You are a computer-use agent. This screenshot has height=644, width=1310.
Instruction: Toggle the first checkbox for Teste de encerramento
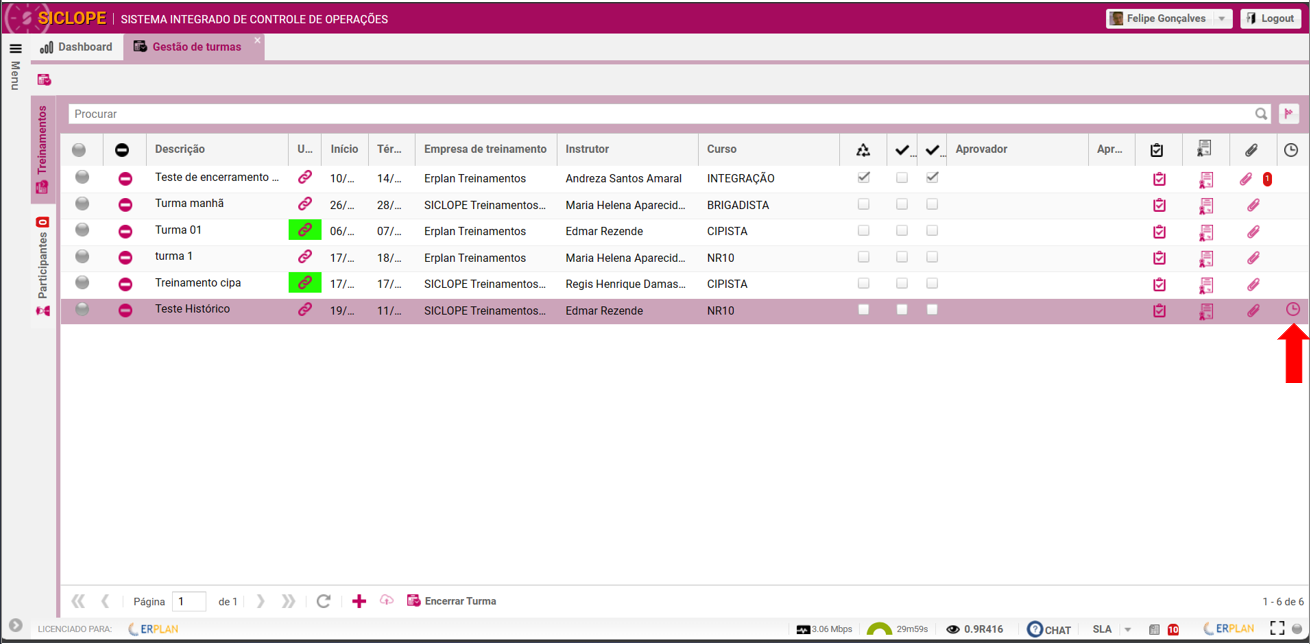pyautogui.click(x=864, y=177)
